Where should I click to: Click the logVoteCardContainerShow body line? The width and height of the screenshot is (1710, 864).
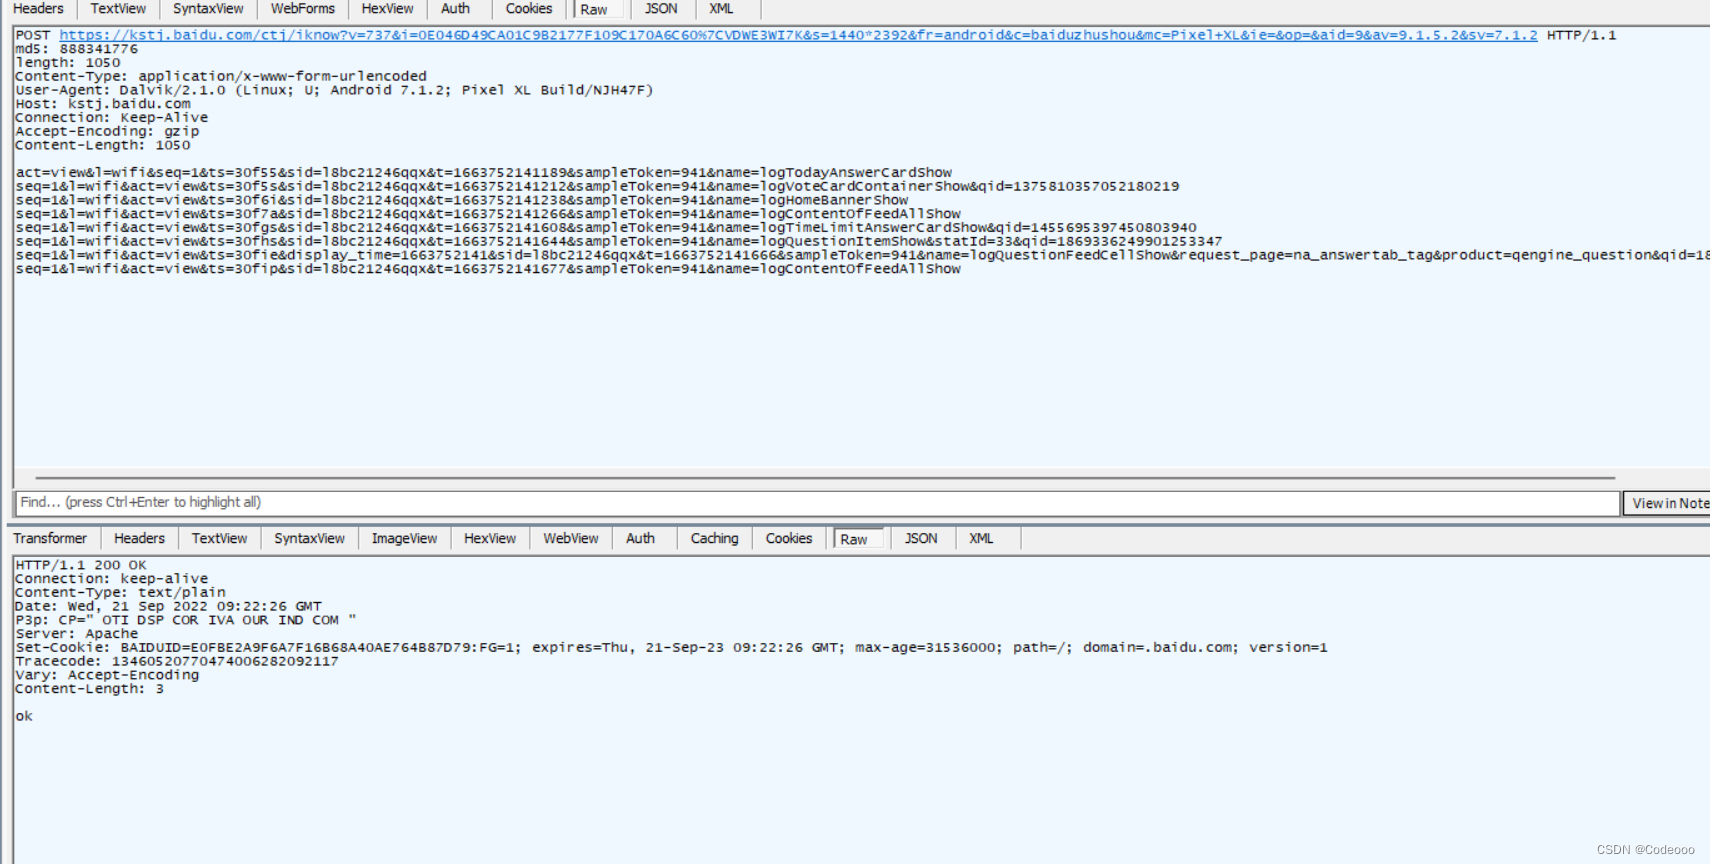tap(597, 187)
